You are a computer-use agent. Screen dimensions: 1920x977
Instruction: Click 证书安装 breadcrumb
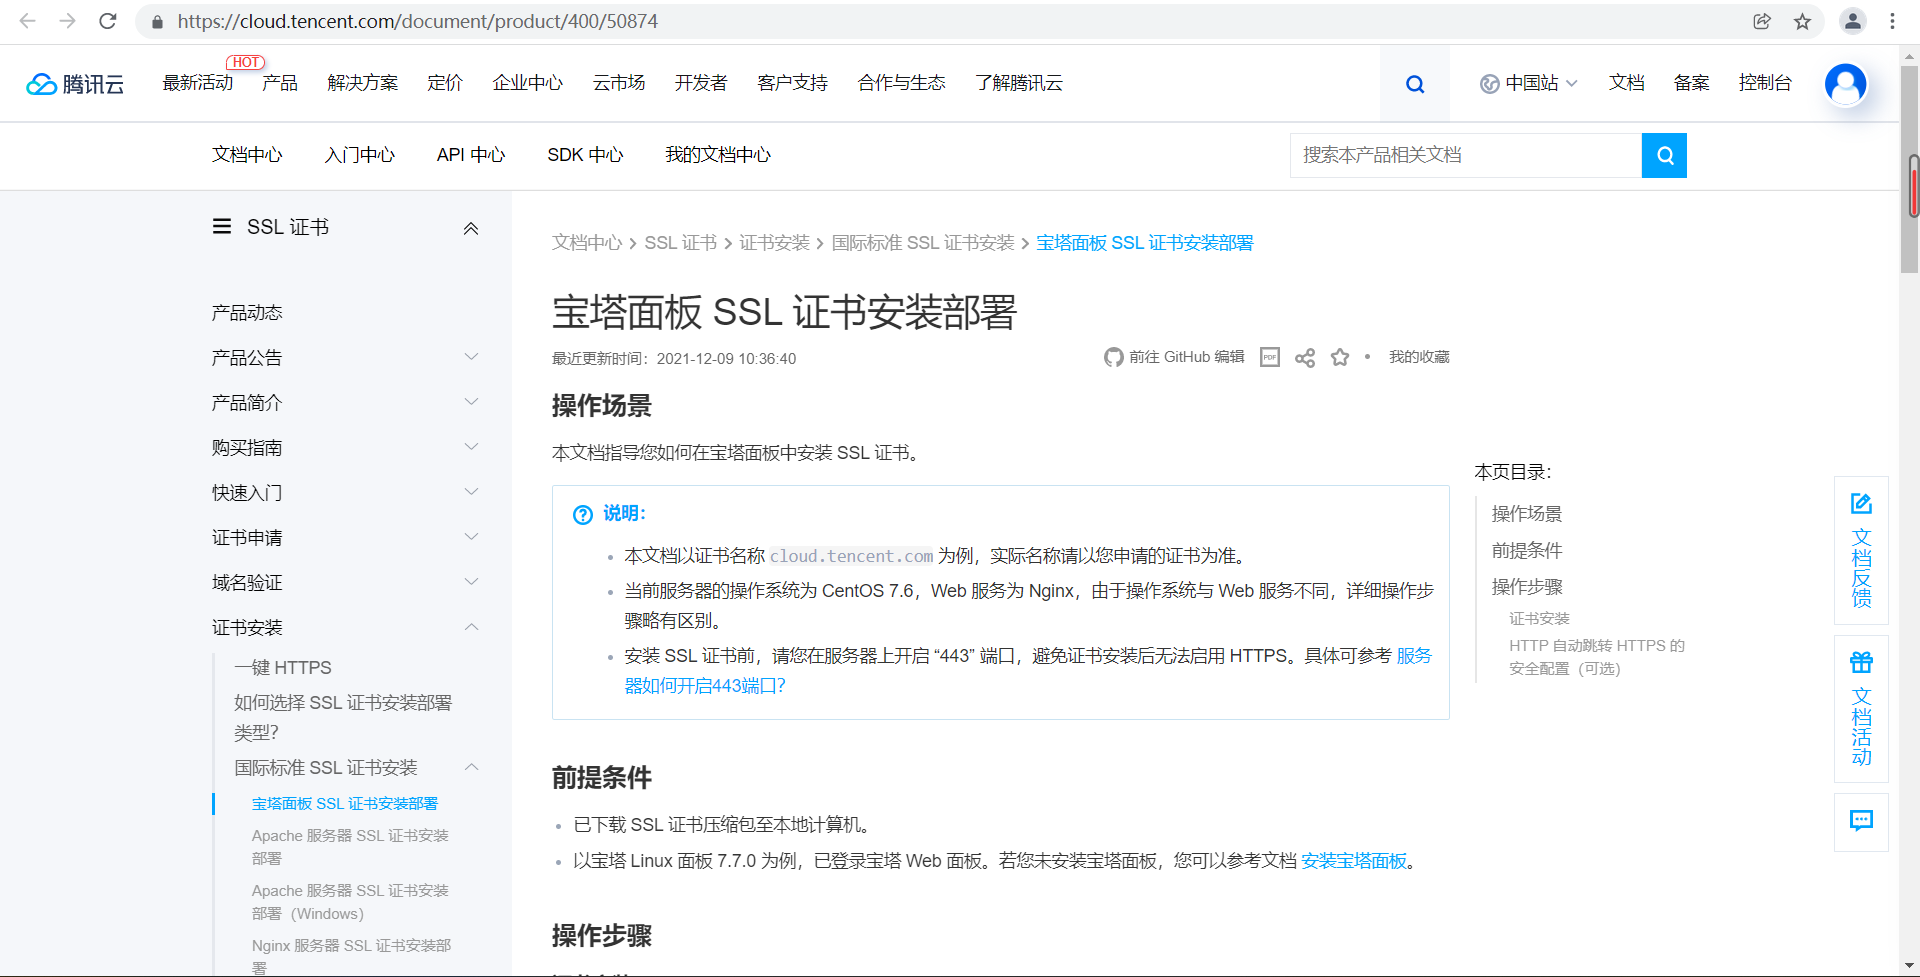point(775,243)
